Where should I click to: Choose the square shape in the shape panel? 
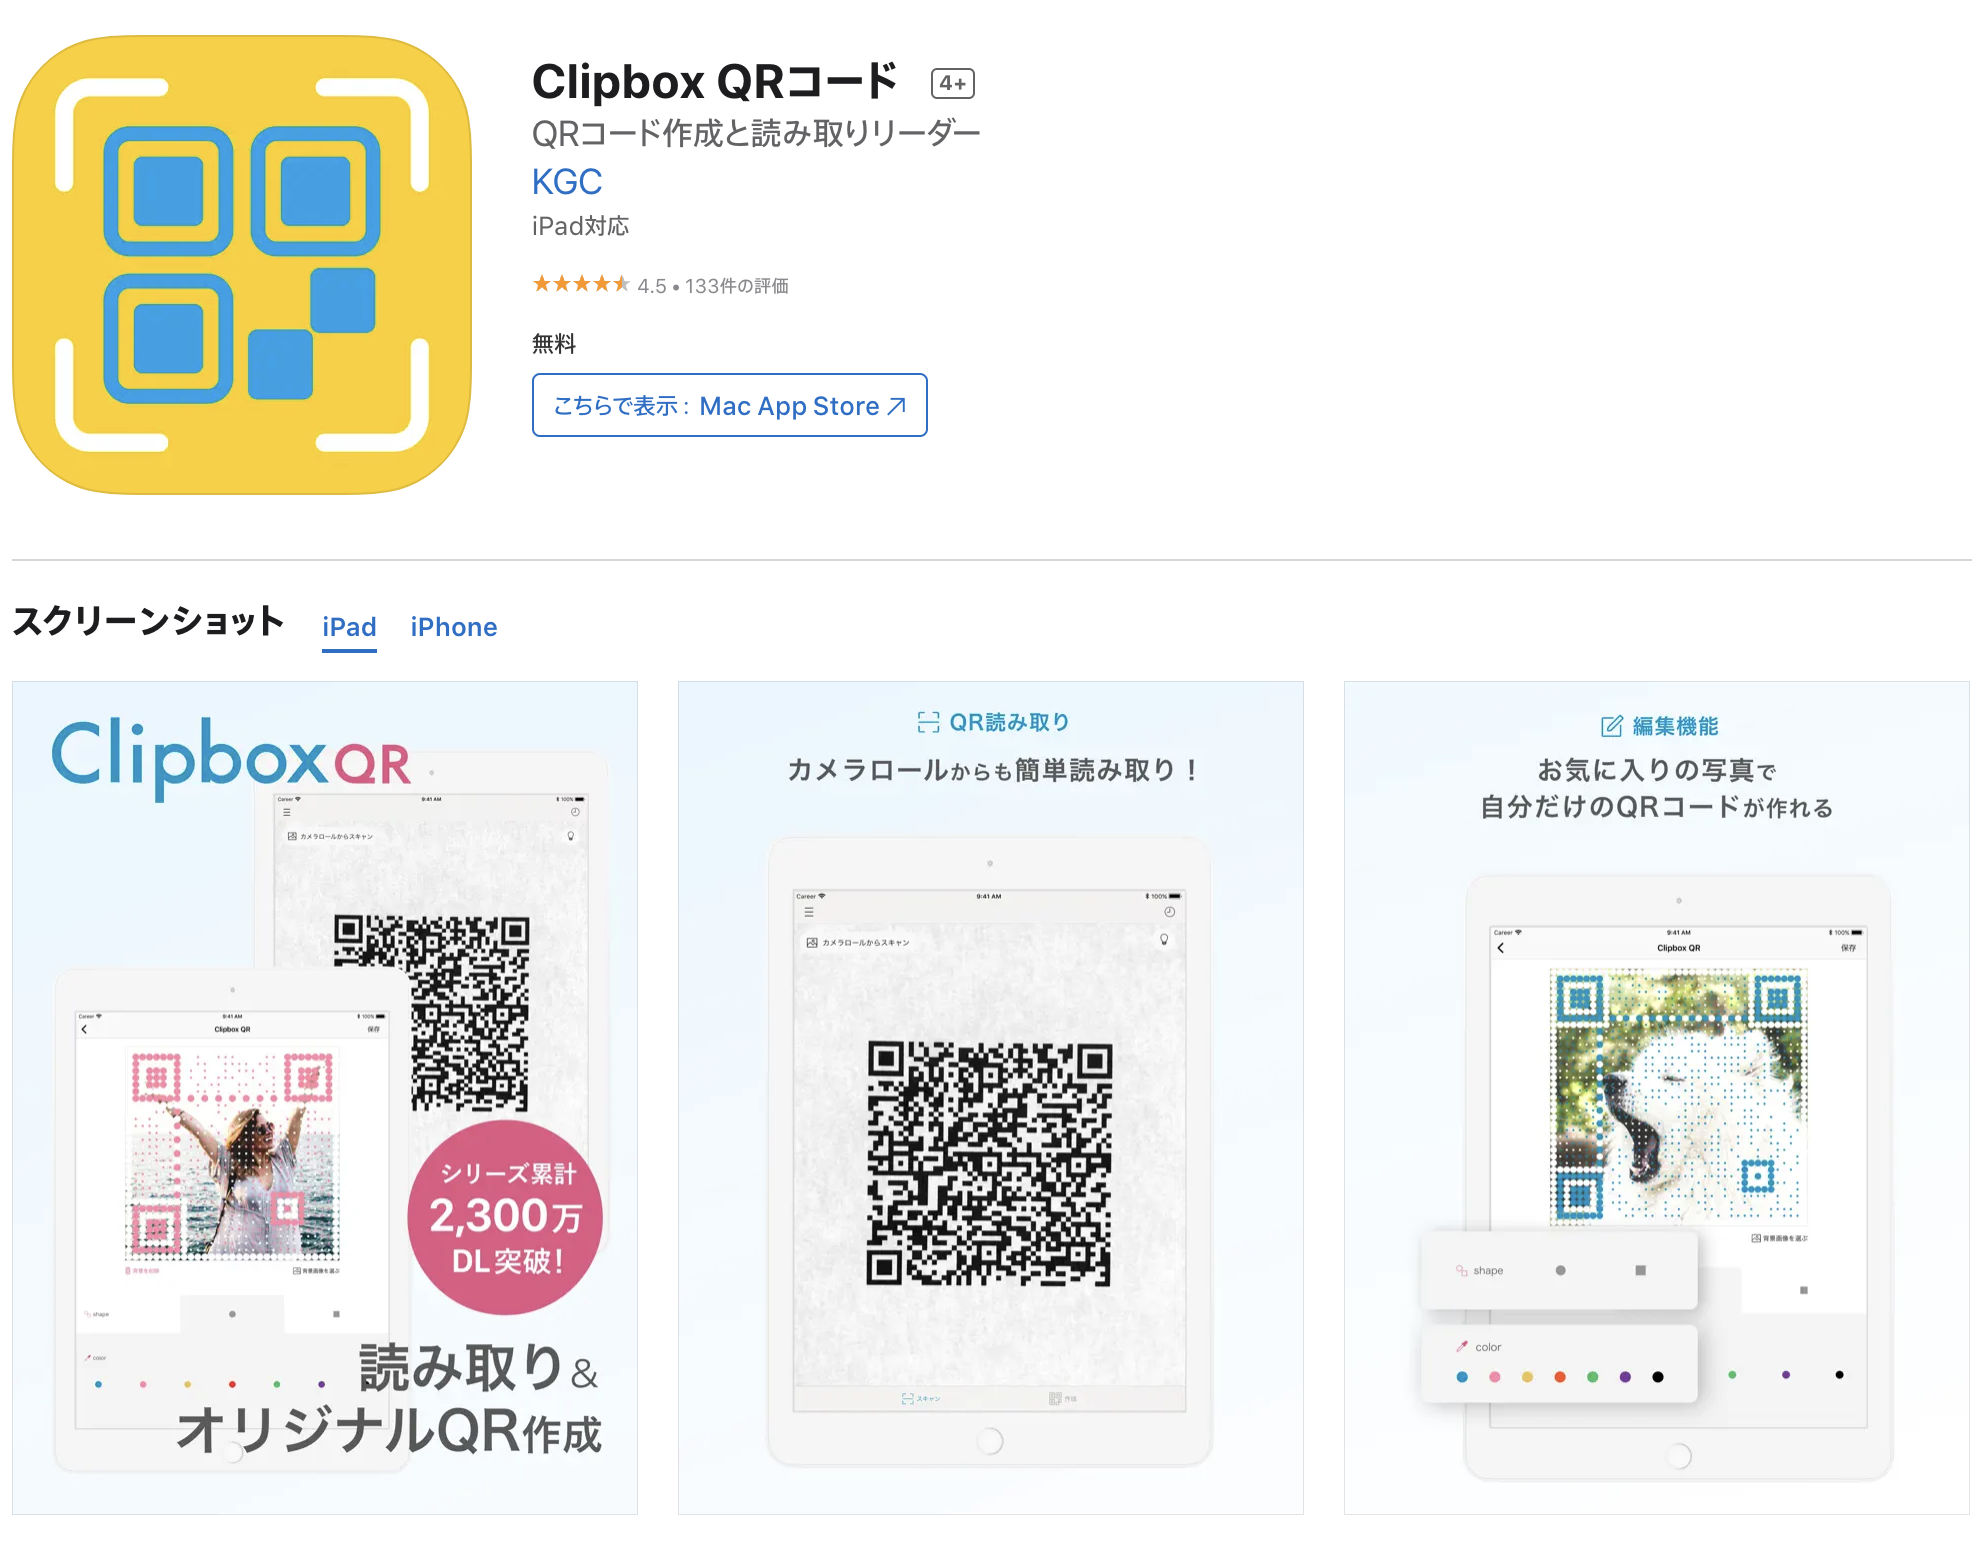pos(1640,1270)
